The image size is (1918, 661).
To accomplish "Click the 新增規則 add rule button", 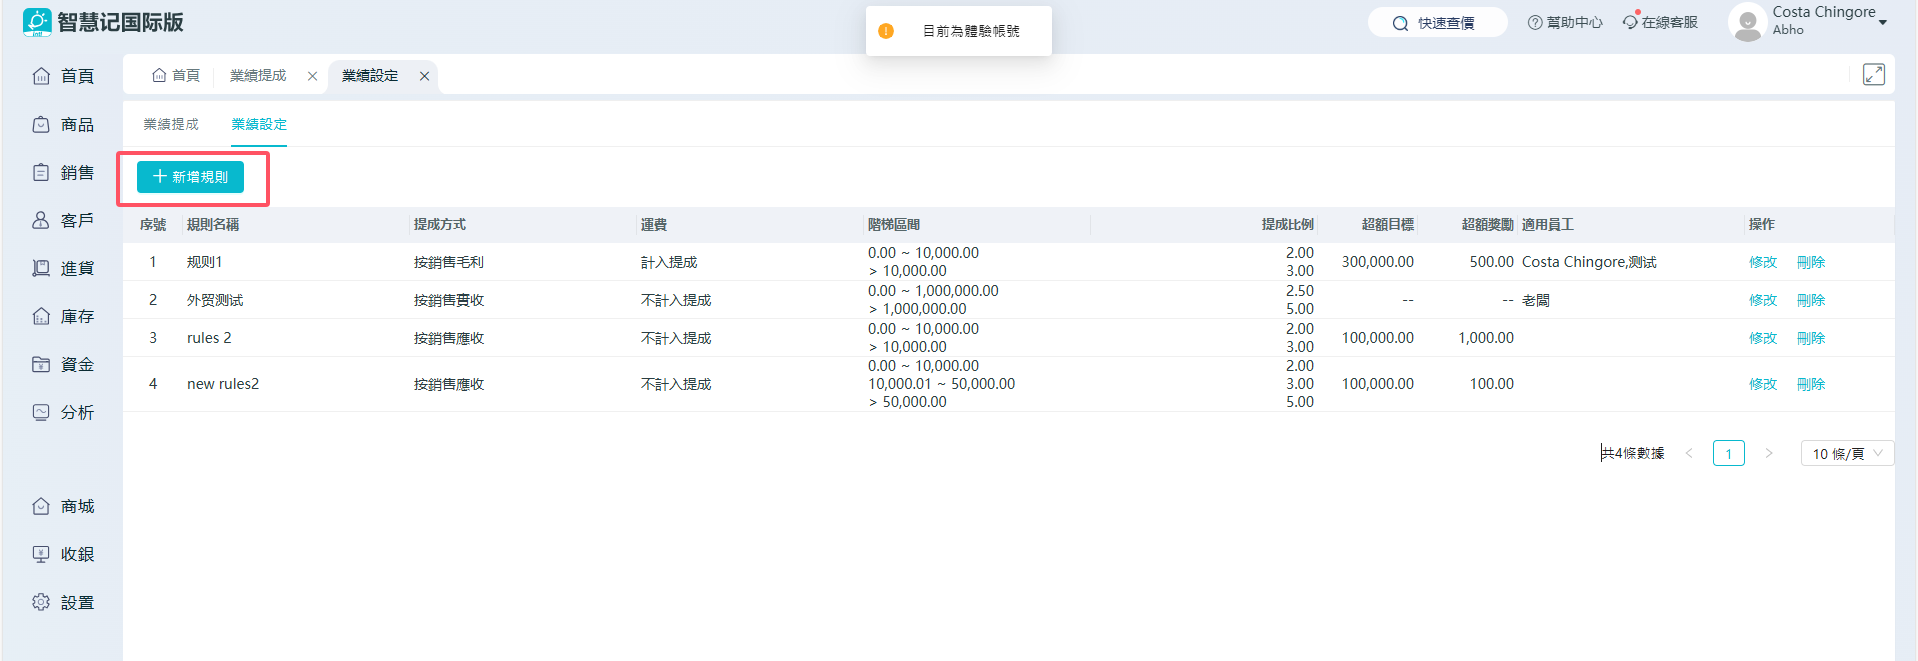I will pyautogui.click(x=190, y=177).
